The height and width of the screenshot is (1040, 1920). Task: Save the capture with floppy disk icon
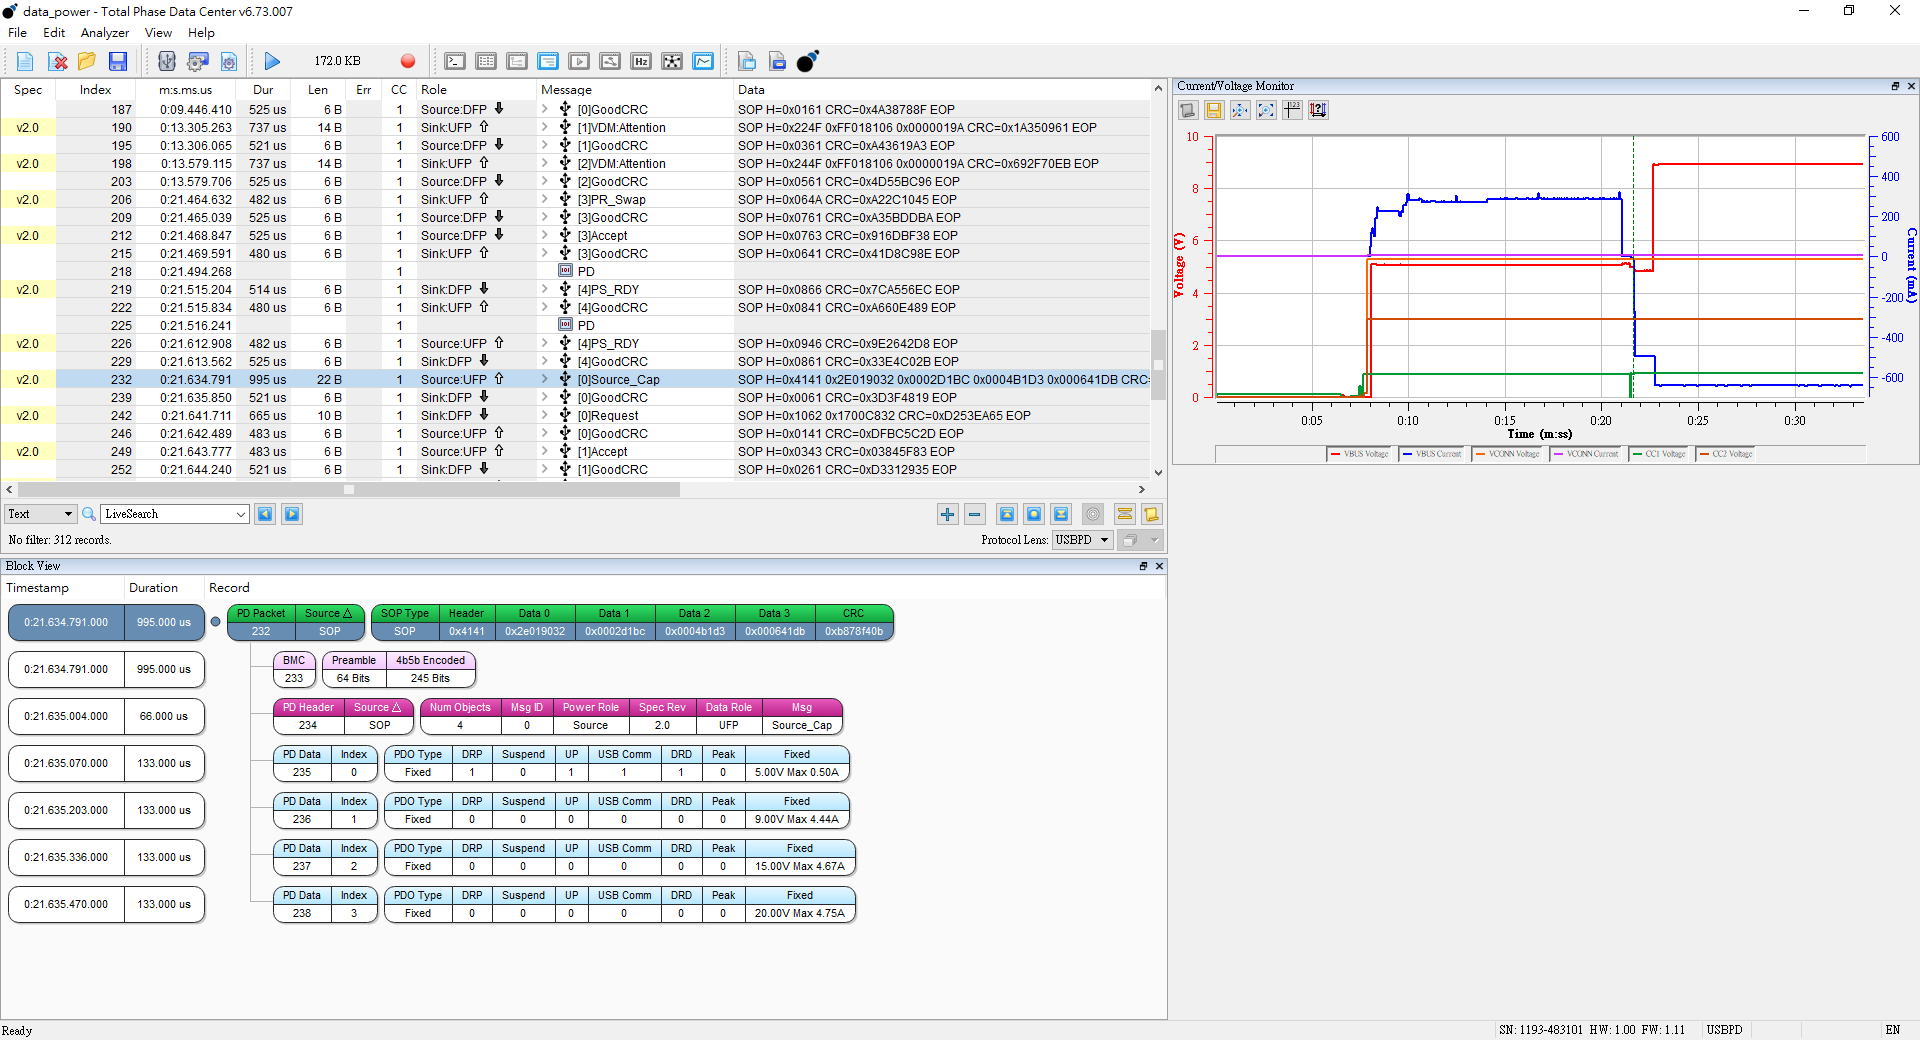click(x=118, y=62)
